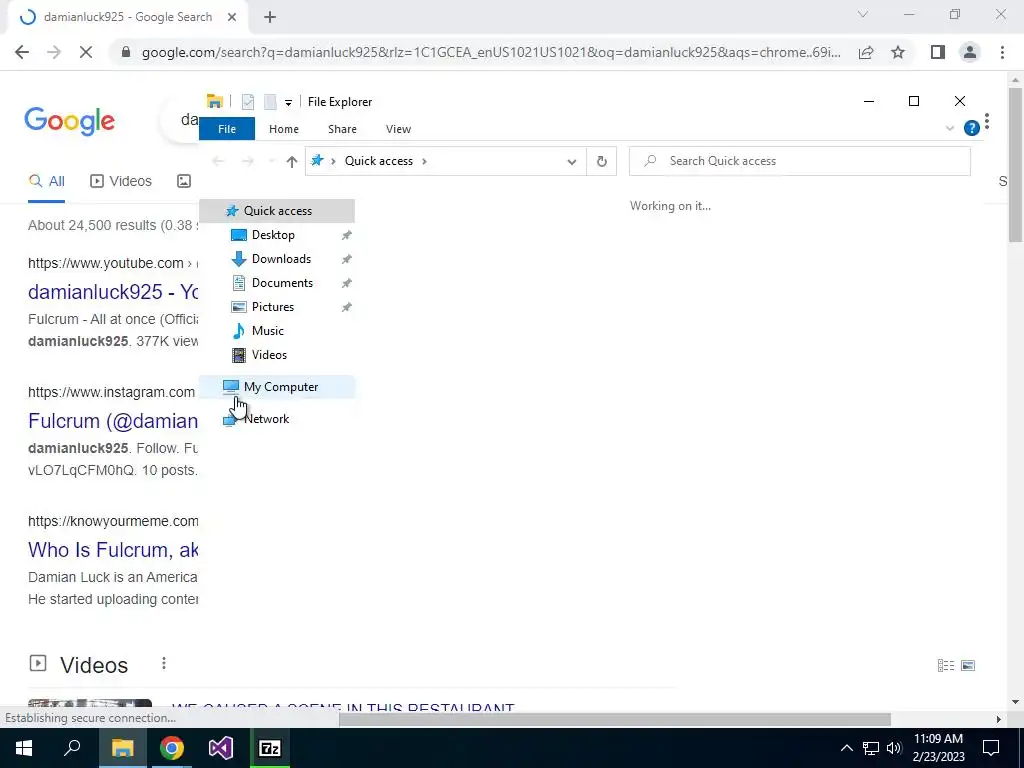Click pin icon next to Pictures
This screenshot has width=1024, height=768.
tap(346, 307)
